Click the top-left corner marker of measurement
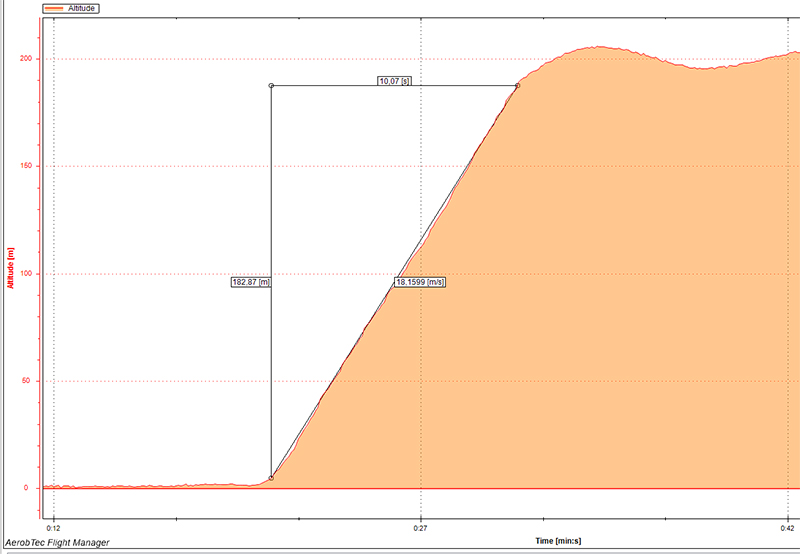 tap(271, 86)
